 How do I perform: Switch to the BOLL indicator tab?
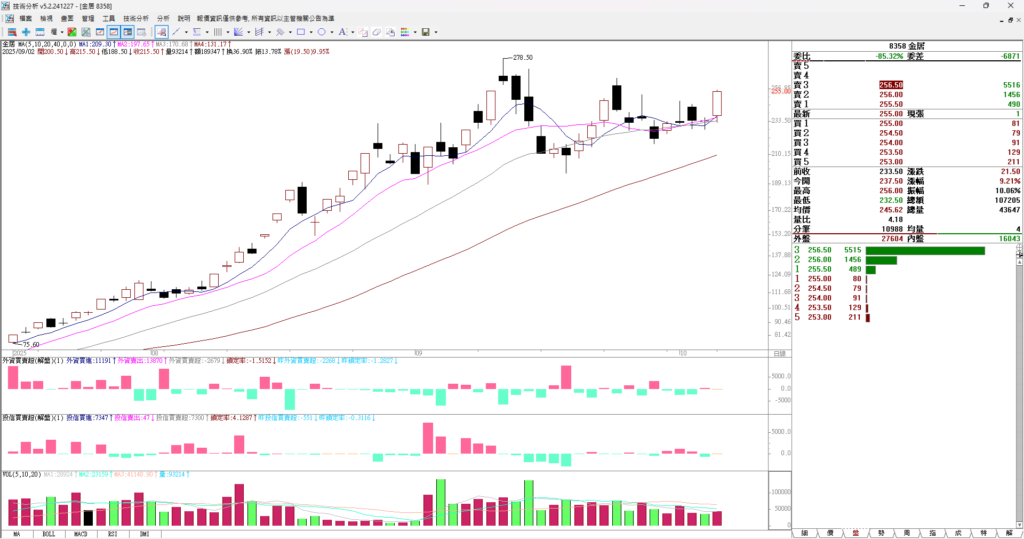tap(46, 534)
